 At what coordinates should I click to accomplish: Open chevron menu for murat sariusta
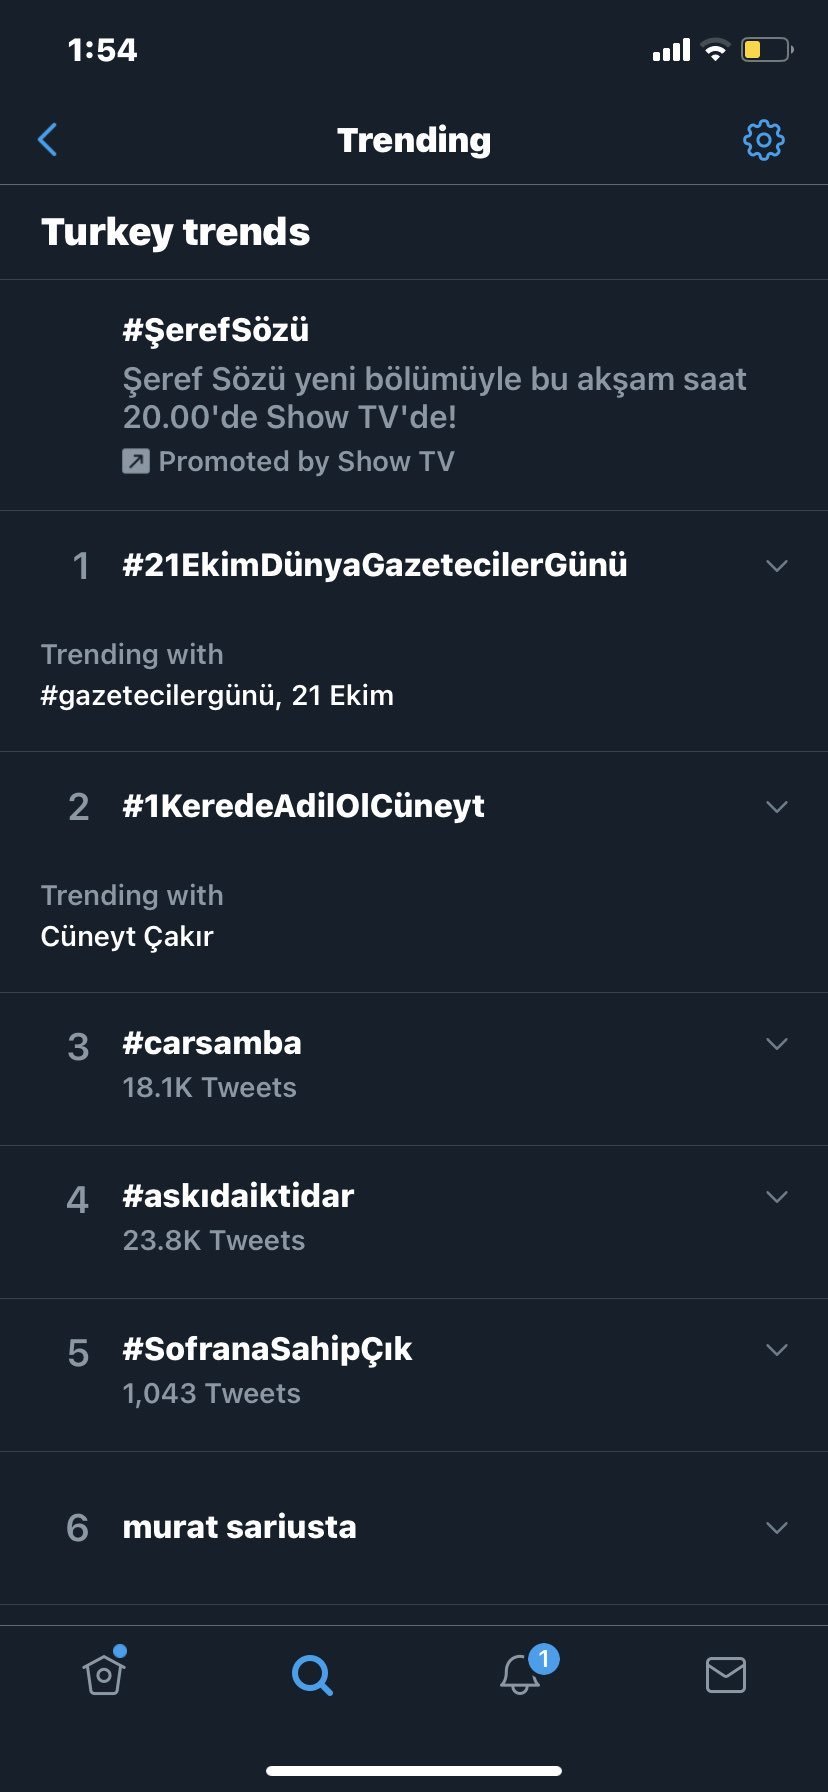(x=777, y=1528)
